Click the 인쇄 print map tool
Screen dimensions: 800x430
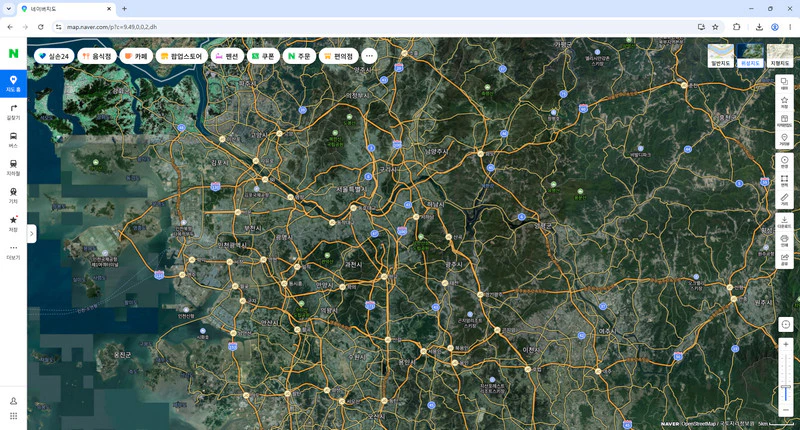784,241
